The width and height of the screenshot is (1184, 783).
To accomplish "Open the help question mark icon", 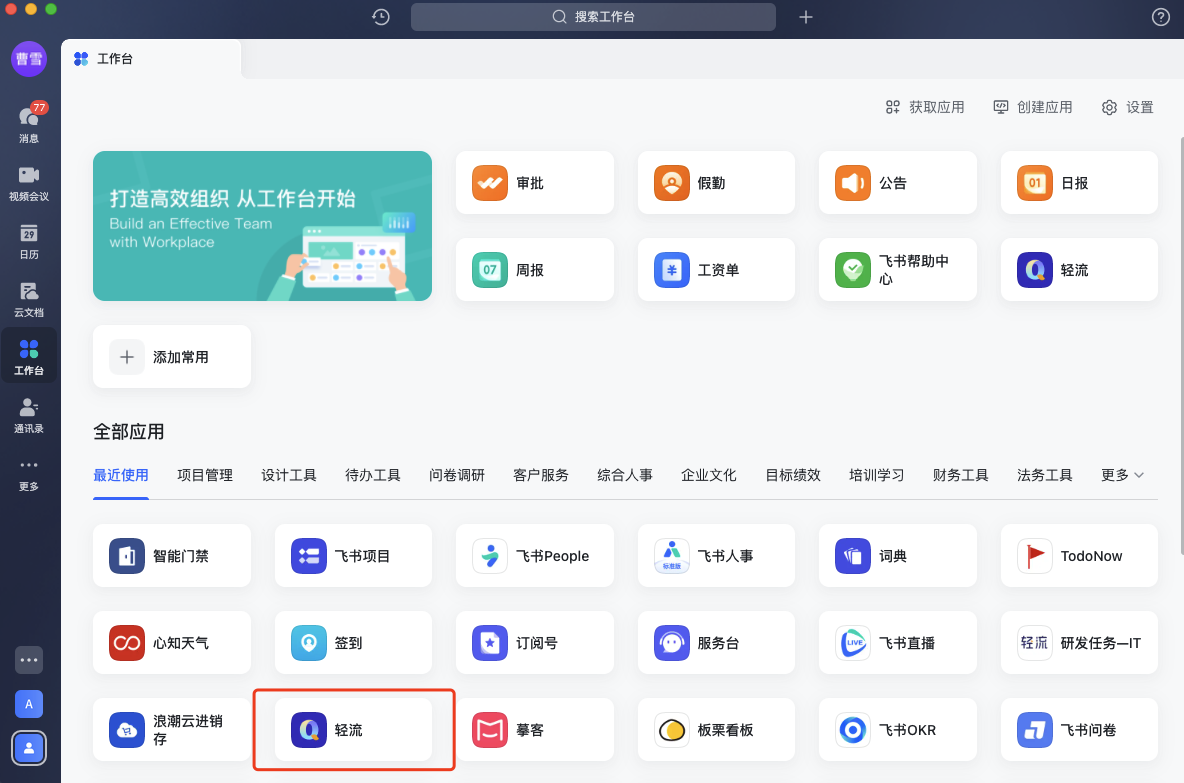I will click(x=1161, y=17).
